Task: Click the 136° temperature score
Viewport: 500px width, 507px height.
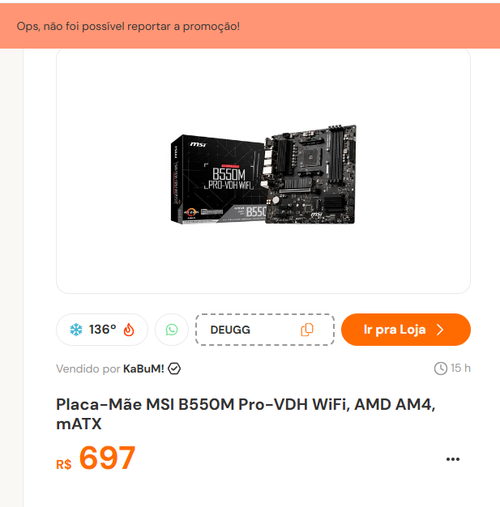Action: coord(102,330)
